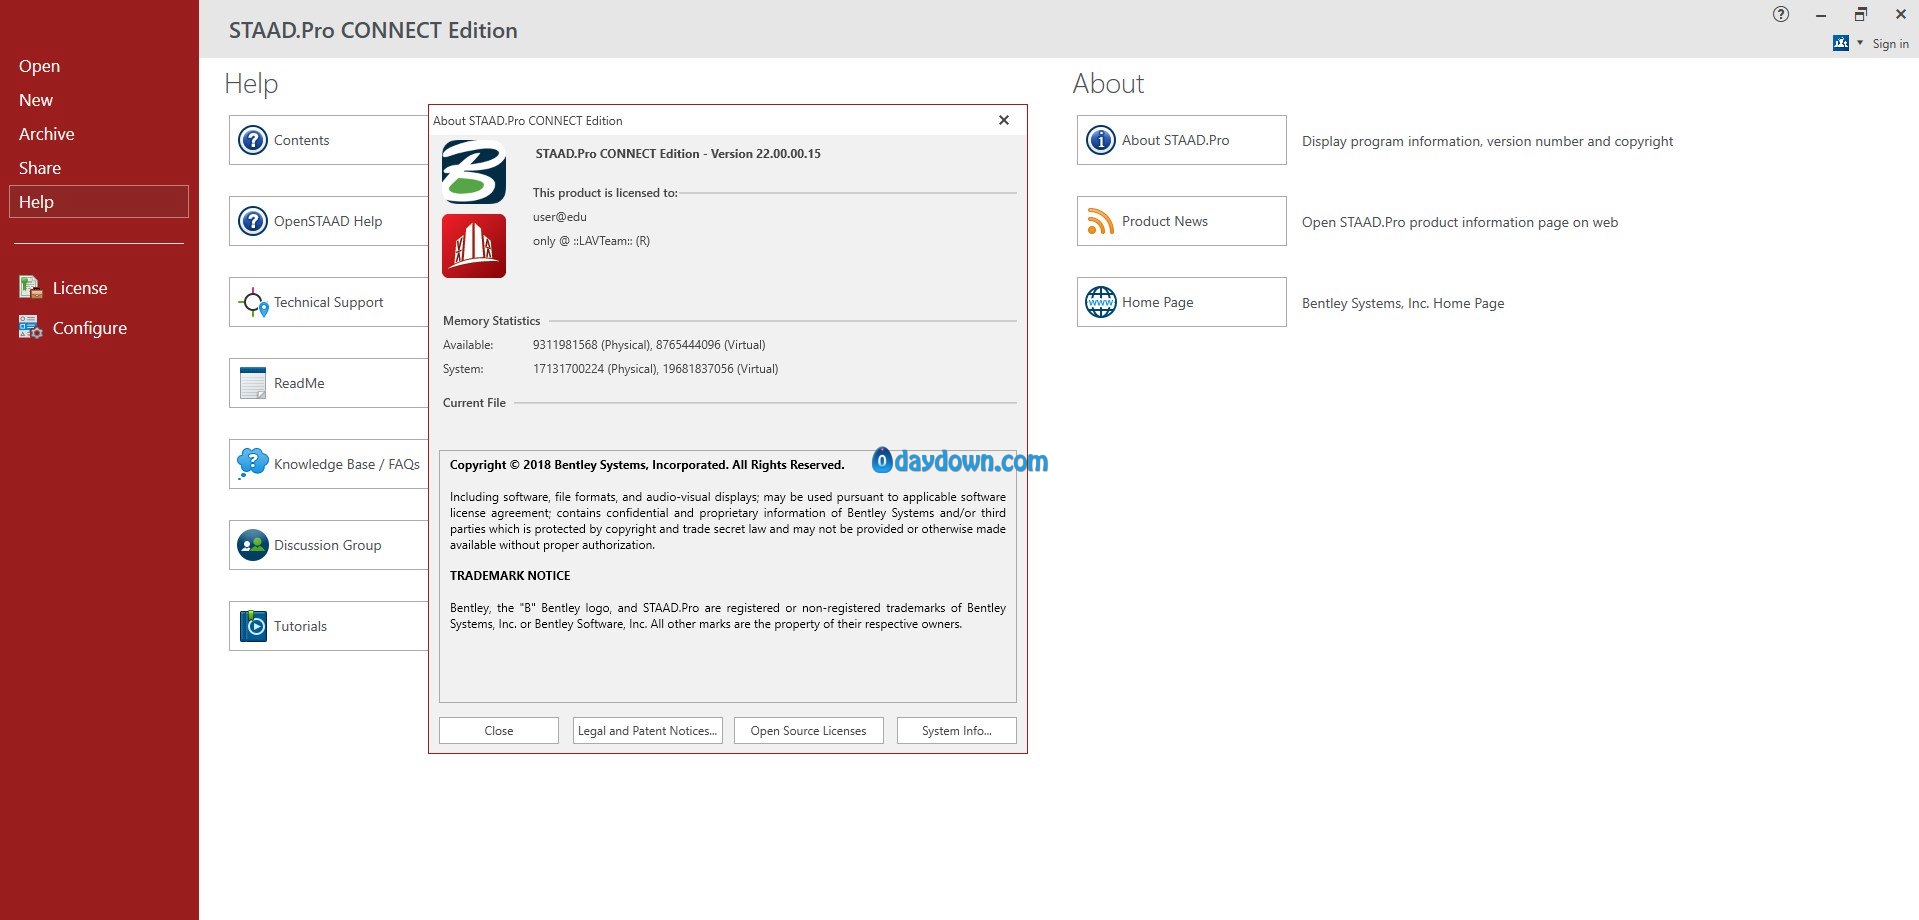
Task: Click the red STAAD.Pro building logo
Action: 474,246
